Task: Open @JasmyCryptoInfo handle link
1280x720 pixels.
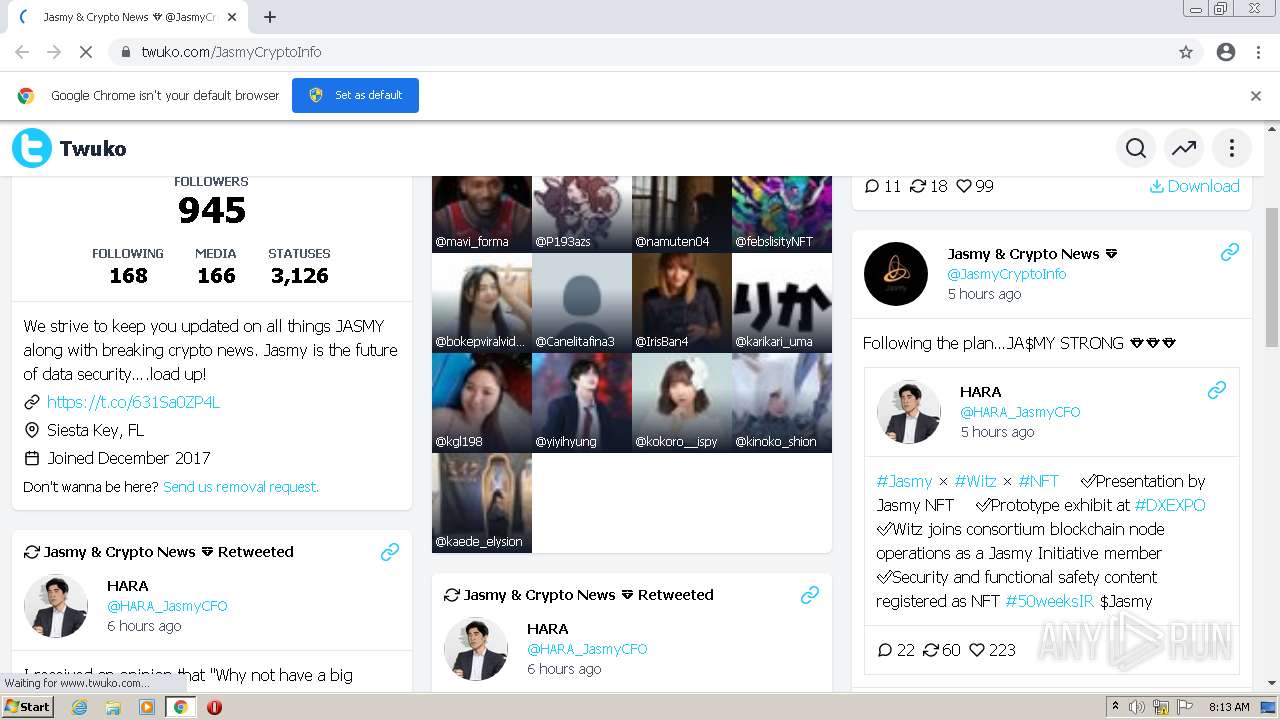Action: pos(1007,274)
